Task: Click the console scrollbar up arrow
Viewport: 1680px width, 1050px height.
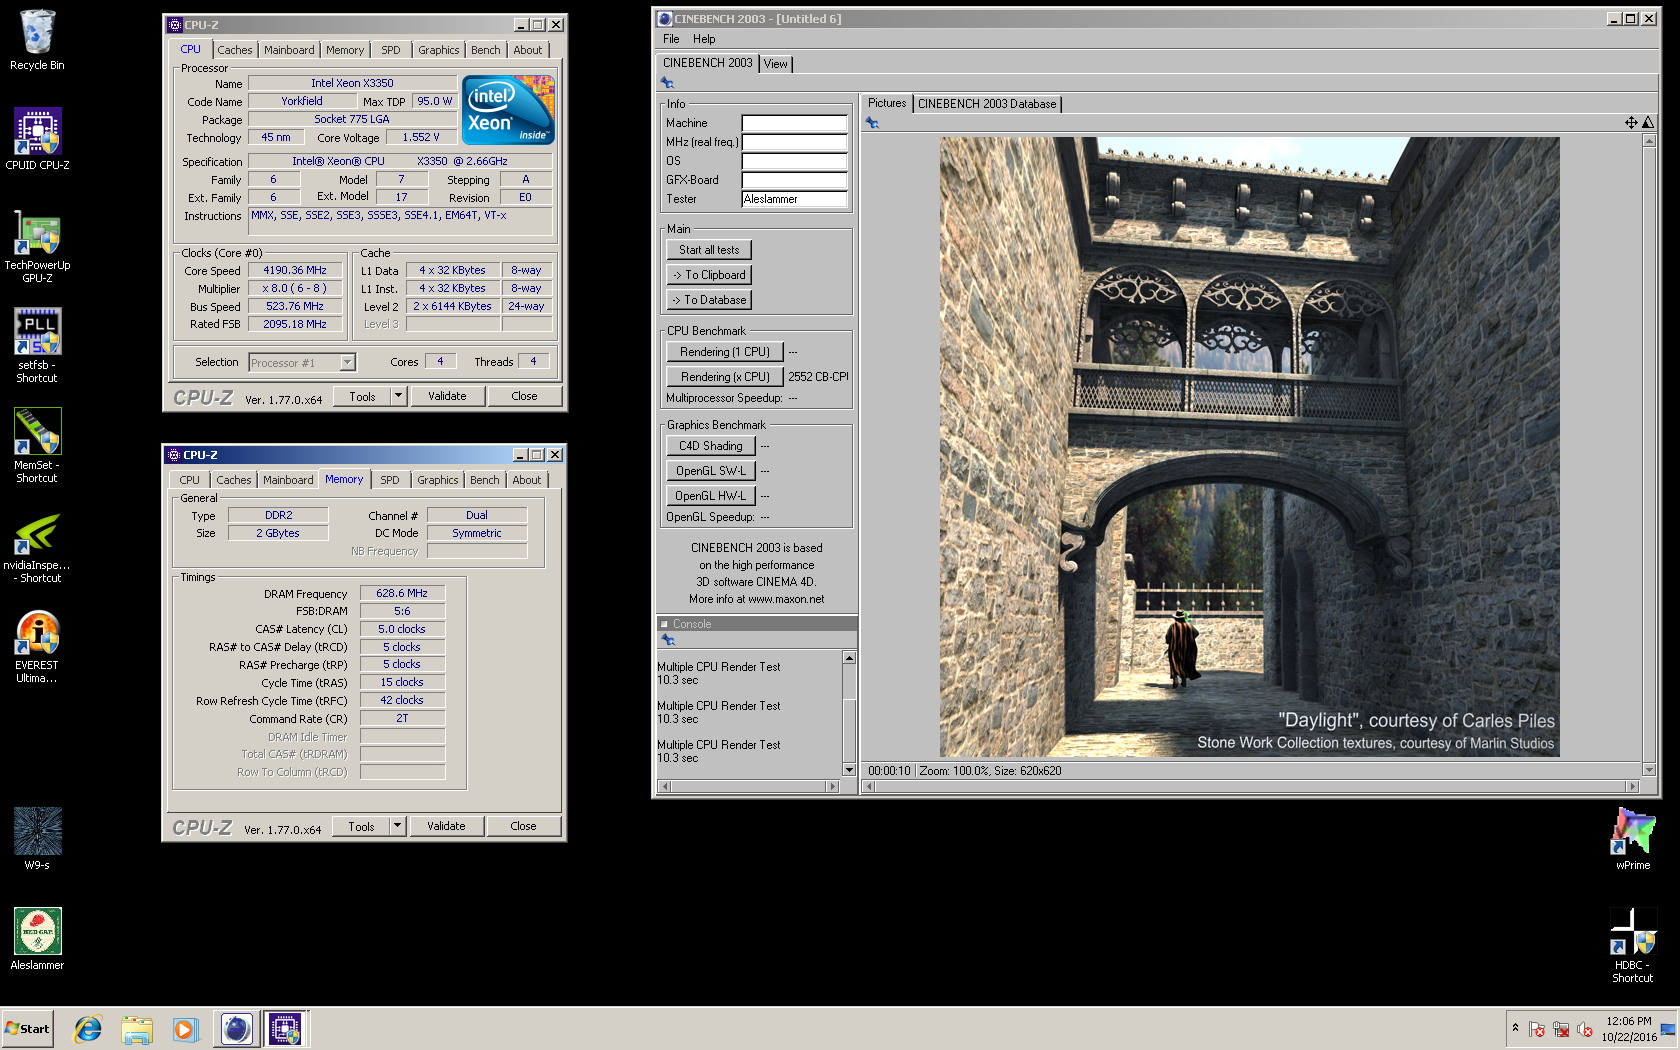Action: (x=849, y=658)
